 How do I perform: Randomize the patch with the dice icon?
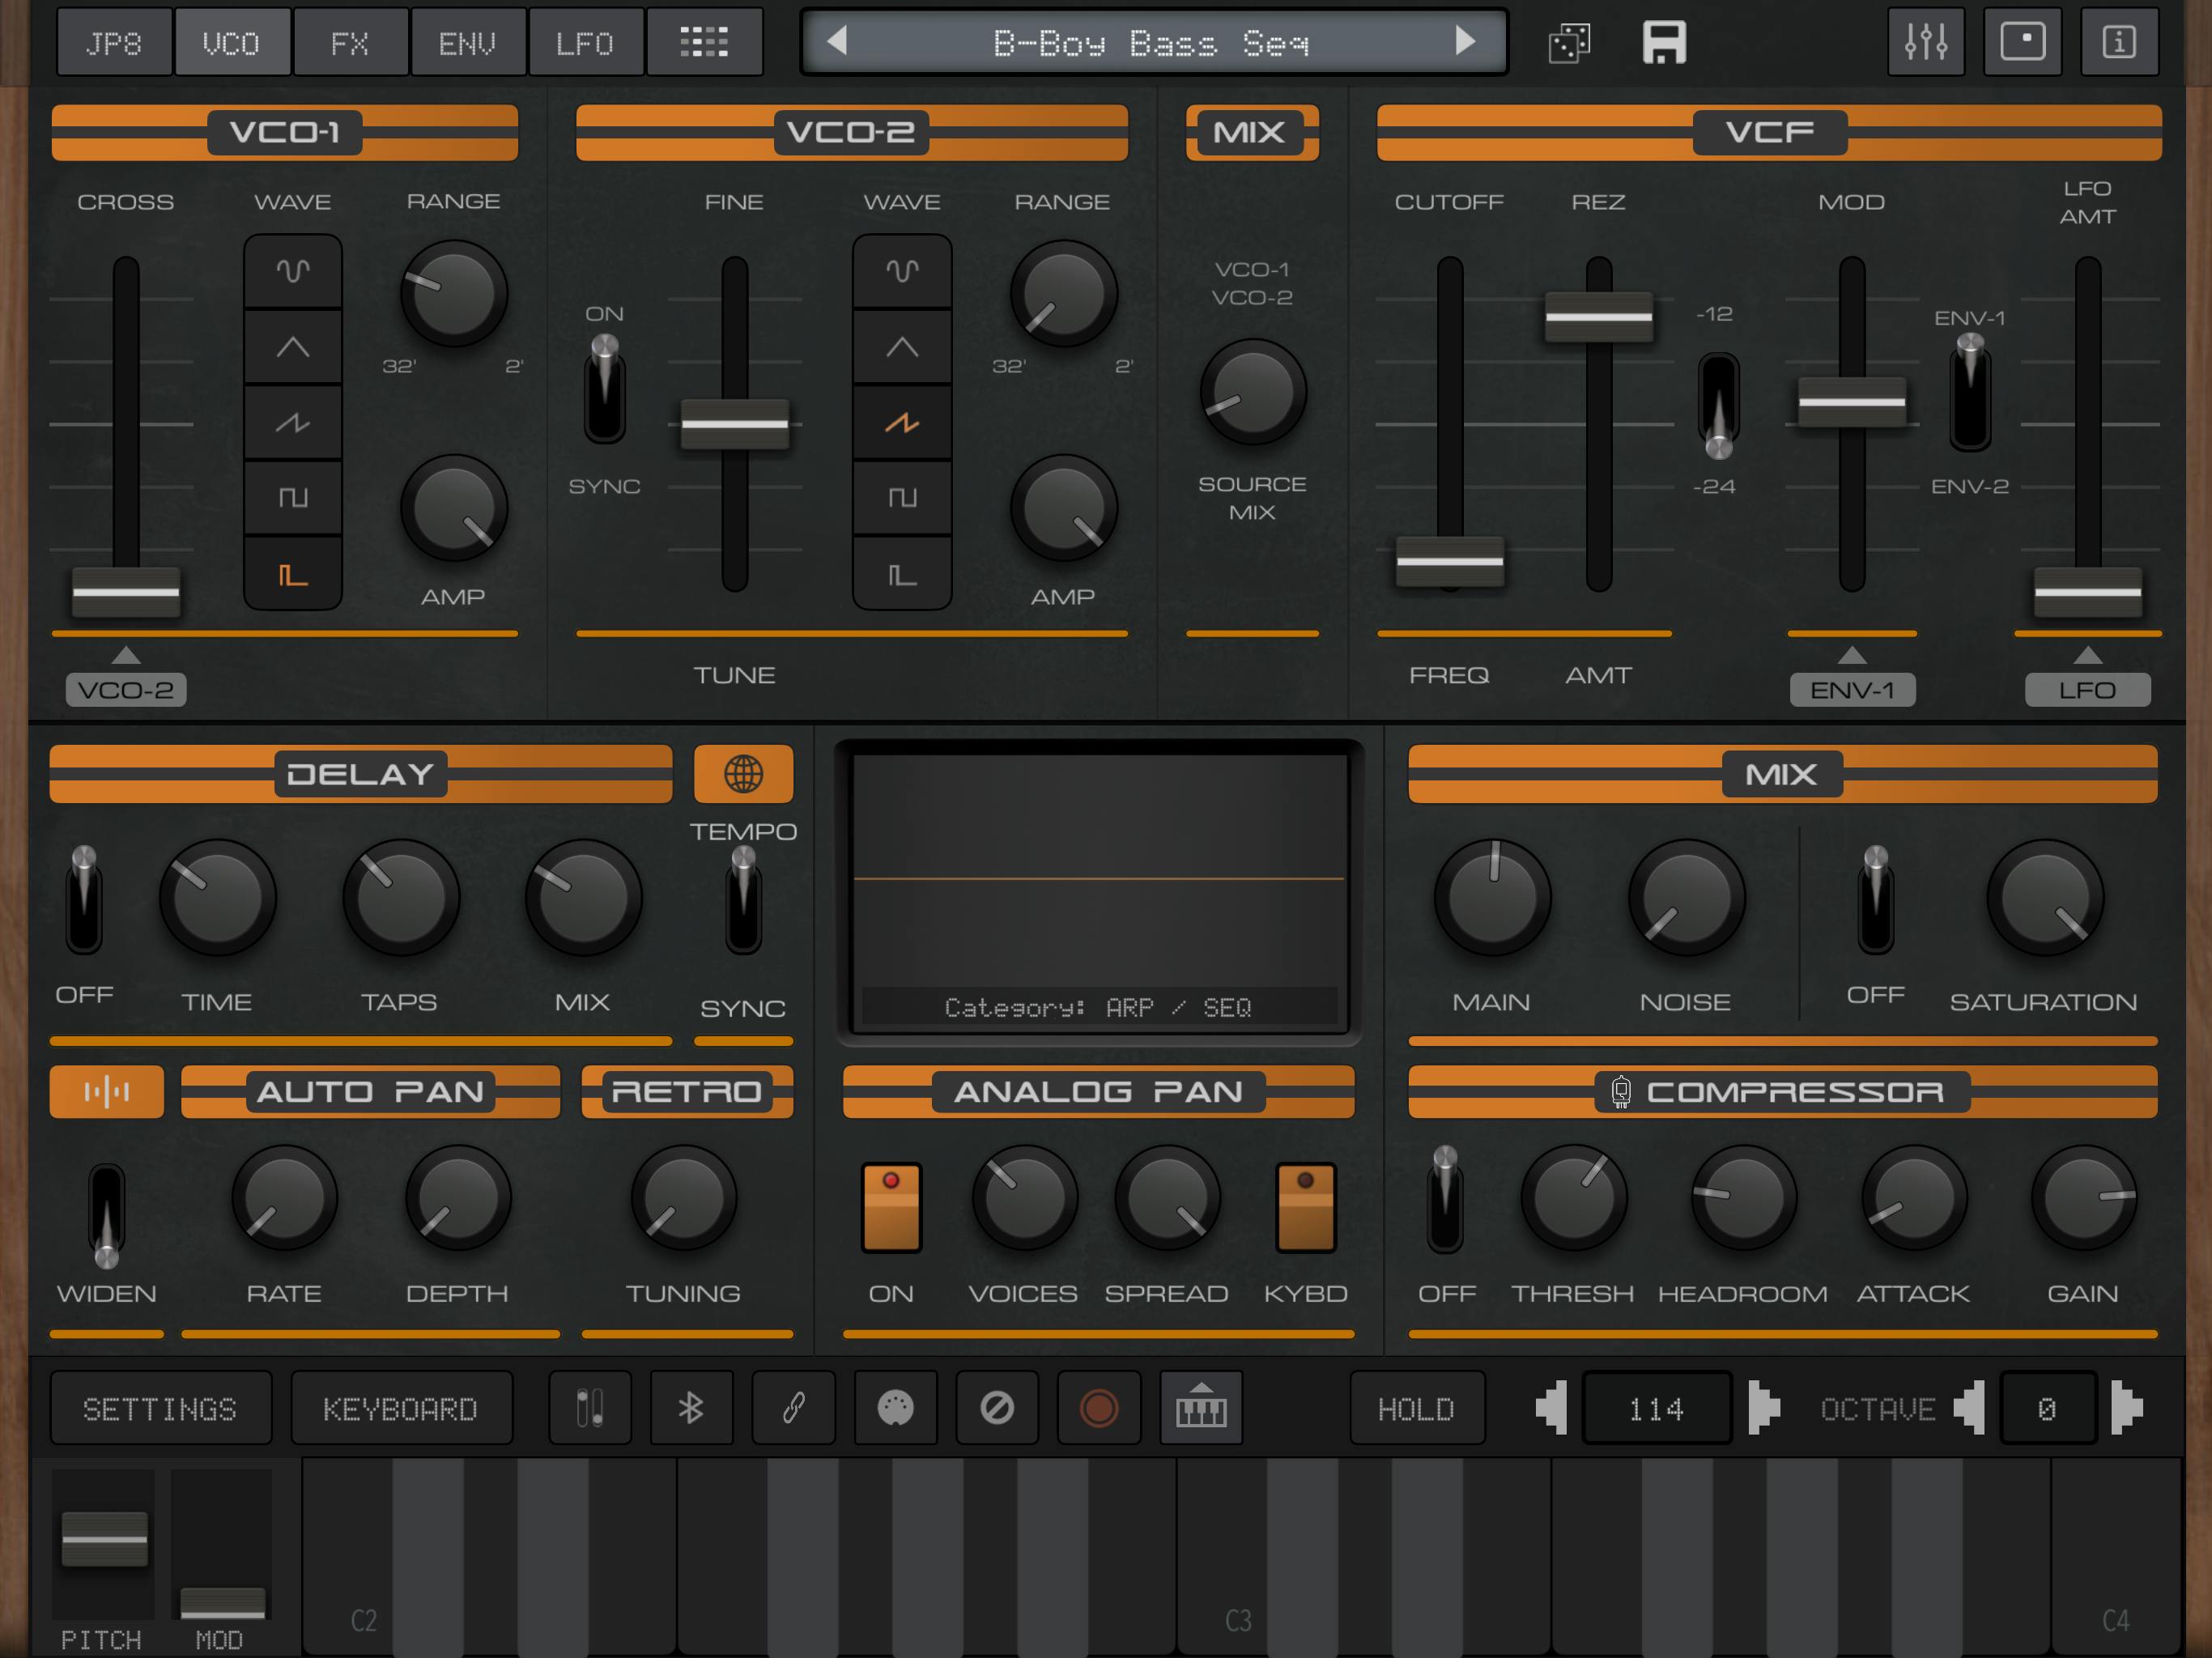(1569, 43)
